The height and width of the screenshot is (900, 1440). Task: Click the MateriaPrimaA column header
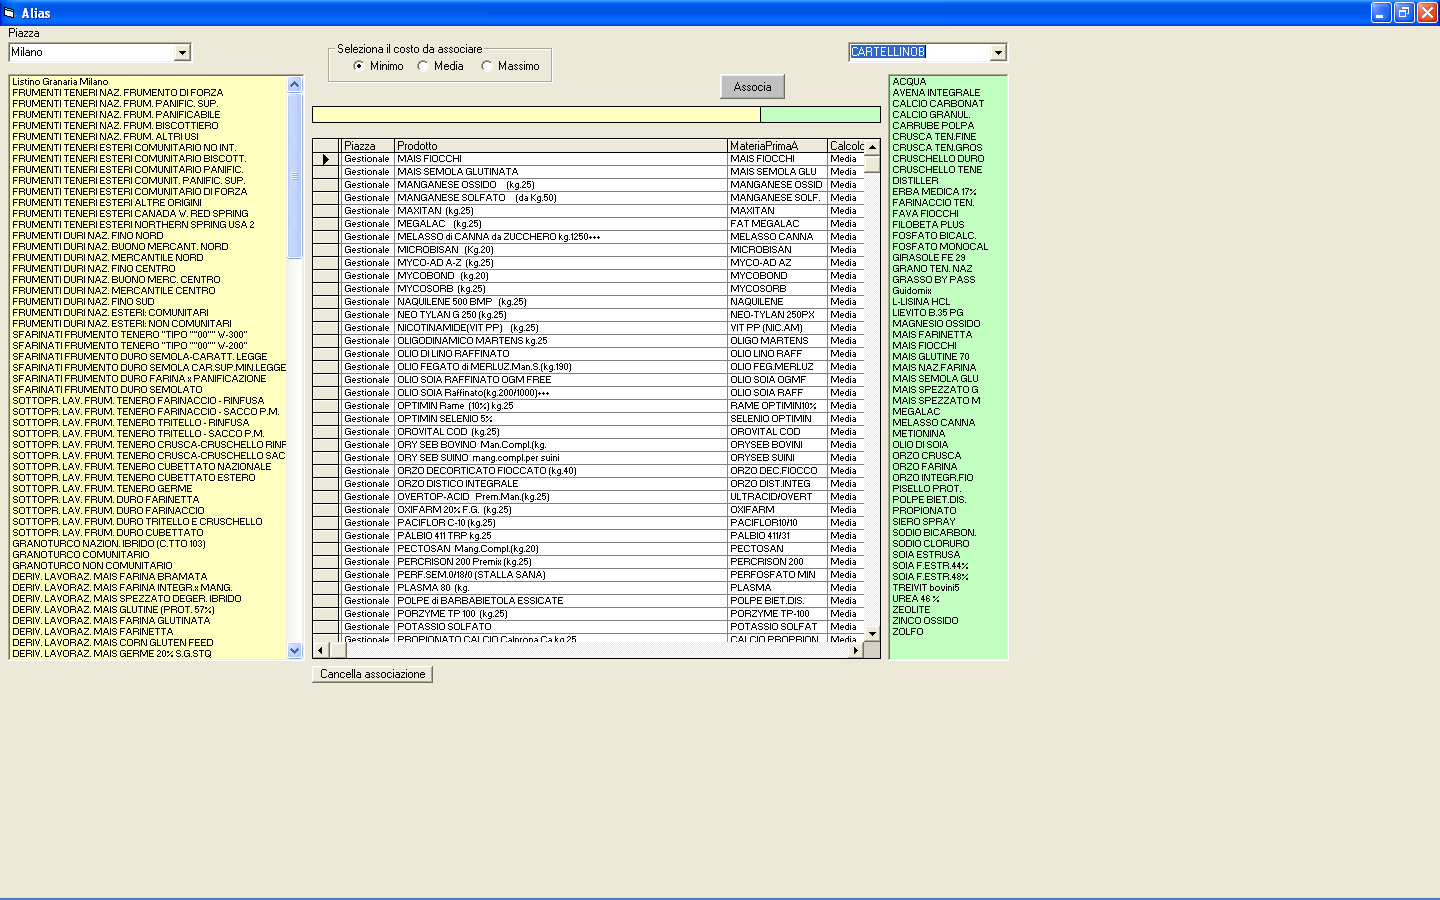[x=777, y=146]
